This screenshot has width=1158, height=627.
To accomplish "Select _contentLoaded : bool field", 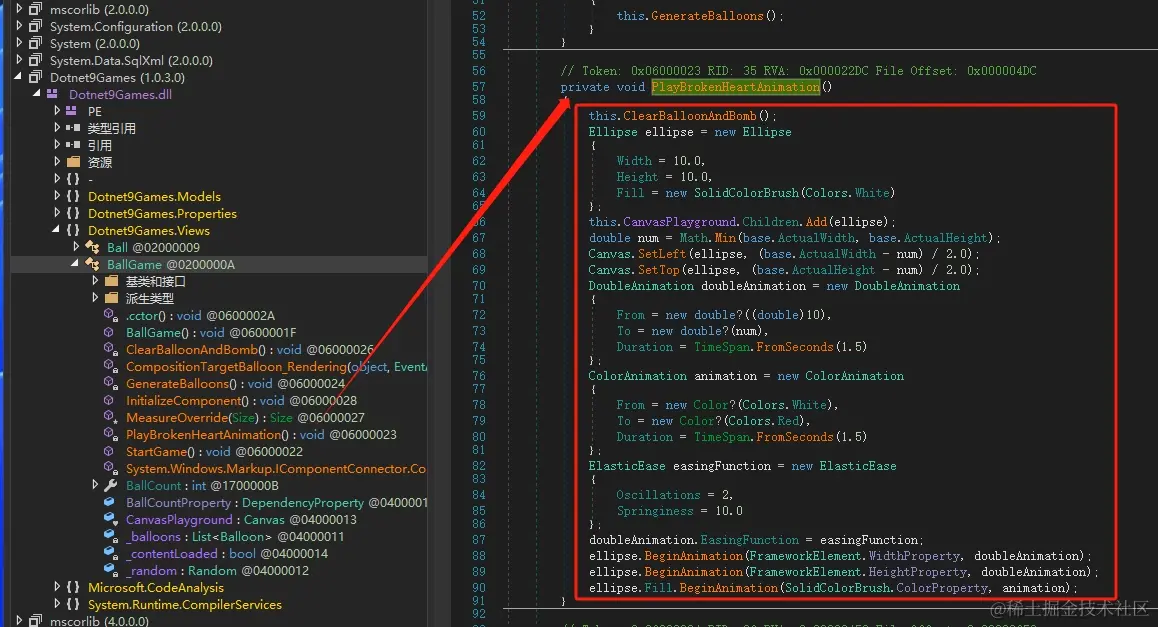I will click(227, 553).
